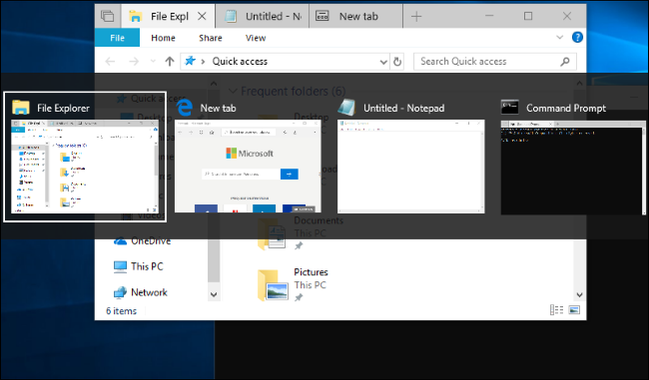
Task: Collapse the Frequent folders group
Action: (x=233, y=91)
